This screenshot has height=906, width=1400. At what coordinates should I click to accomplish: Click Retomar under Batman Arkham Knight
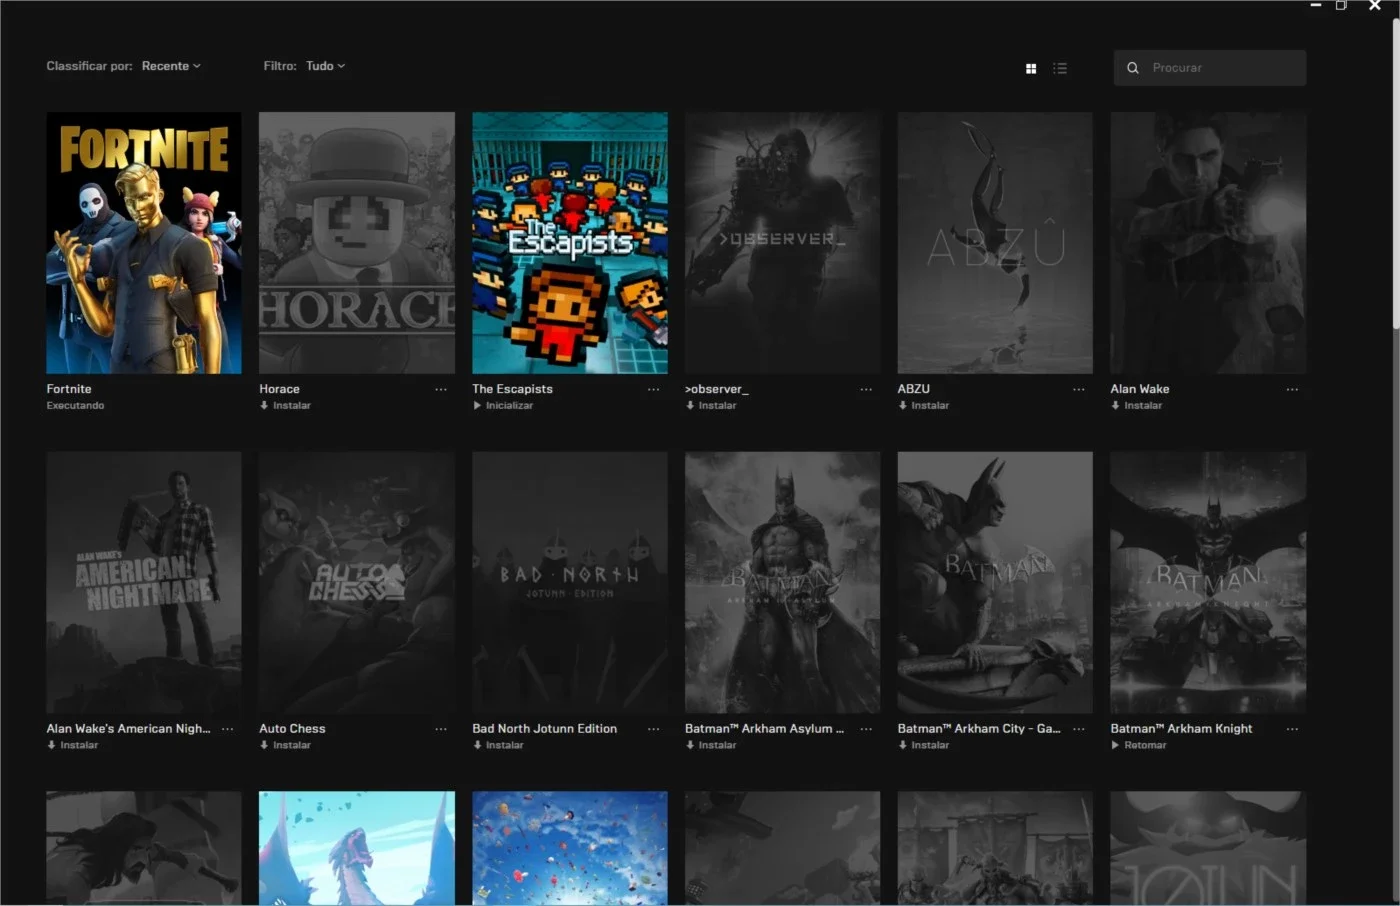[x=1139, y=746]
